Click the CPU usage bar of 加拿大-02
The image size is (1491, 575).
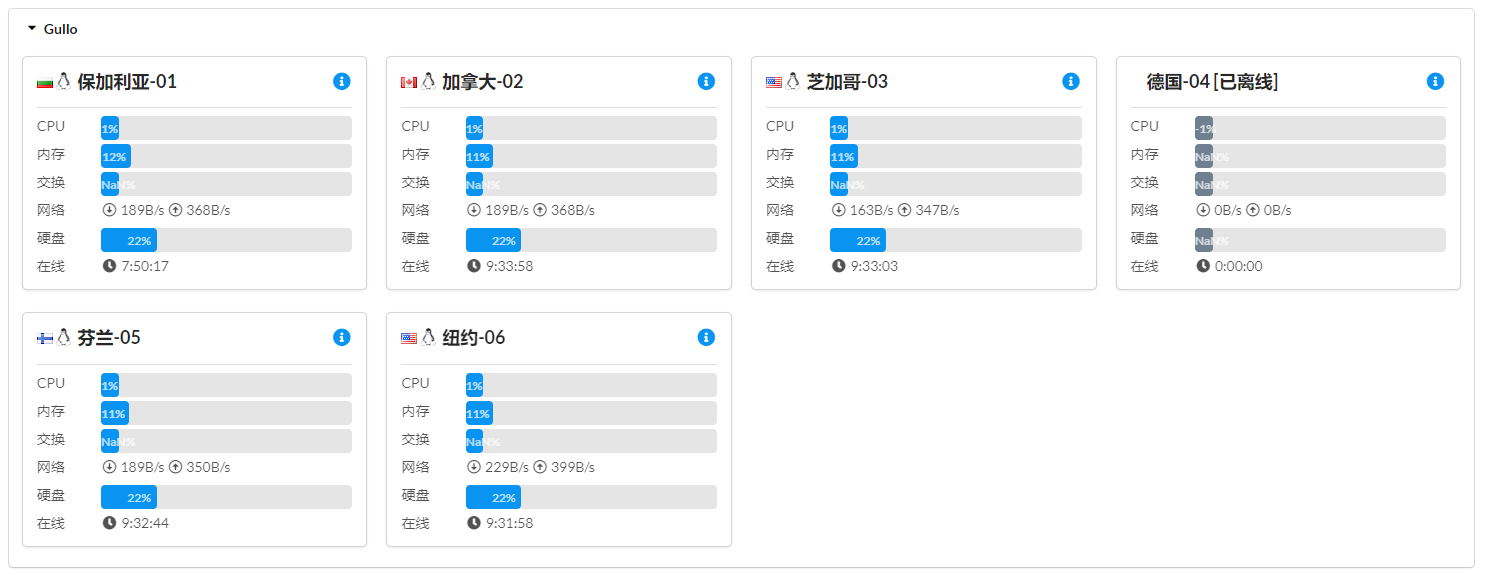click(x=591, y=128)
